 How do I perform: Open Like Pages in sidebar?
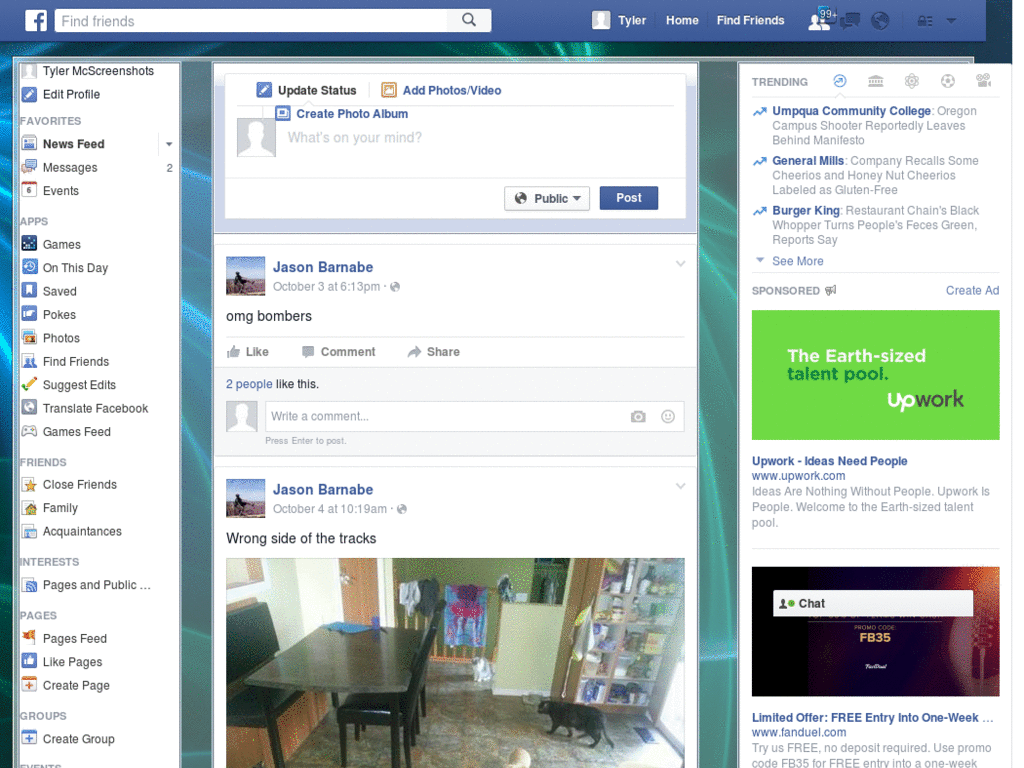(x=62, y=662)
